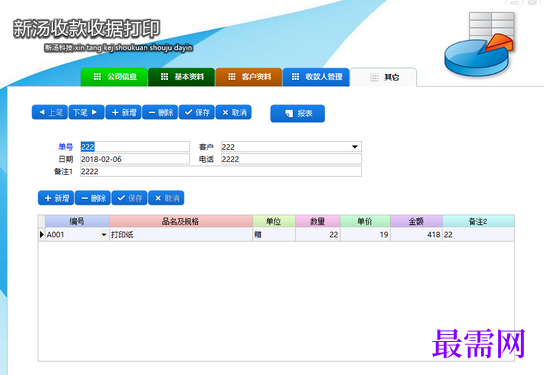Click the pie chart logo icon
The image size is (544, 375).
pos(479,44)
